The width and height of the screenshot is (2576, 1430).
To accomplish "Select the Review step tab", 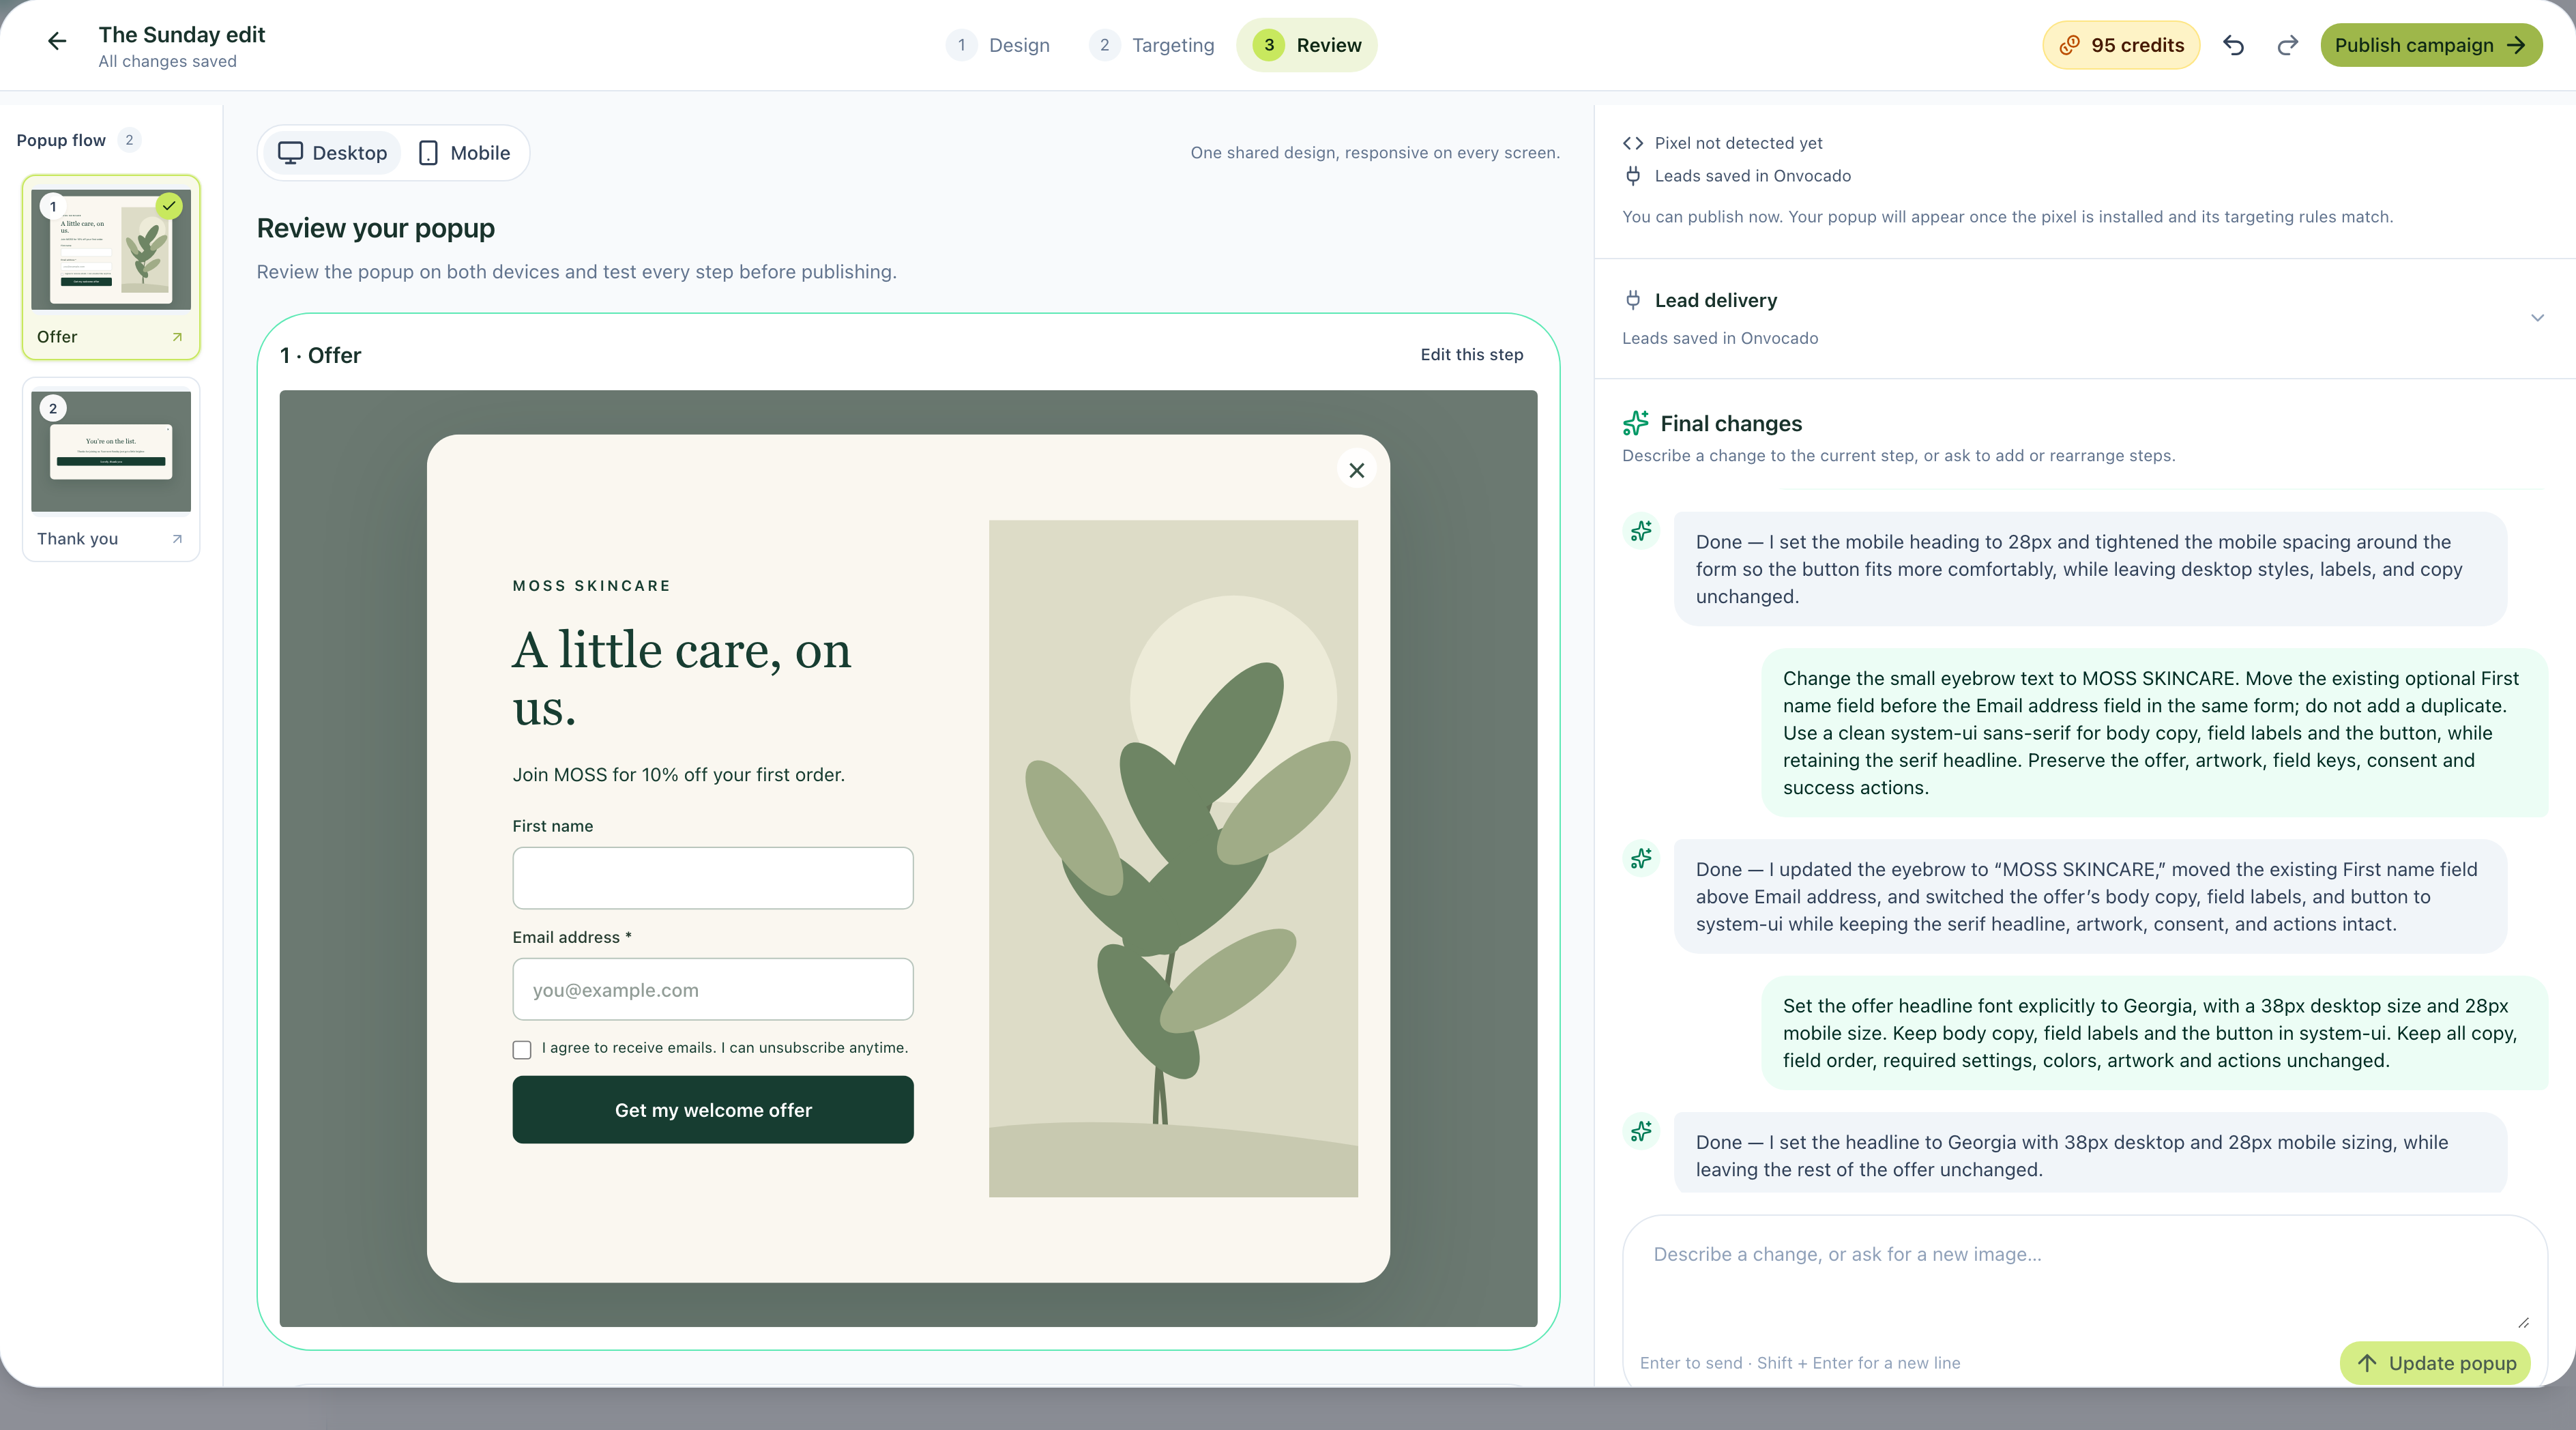I will [x=1307, y=45].
